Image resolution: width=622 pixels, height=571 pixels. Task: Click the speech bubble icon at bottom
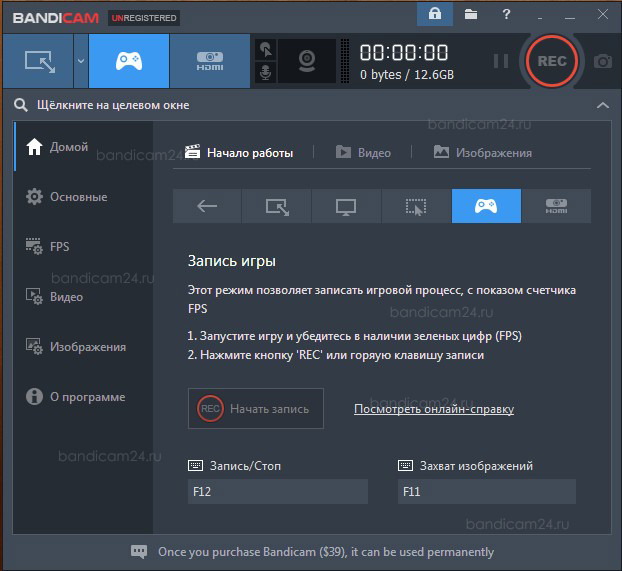pyautogui.click(x=139, y=552)
